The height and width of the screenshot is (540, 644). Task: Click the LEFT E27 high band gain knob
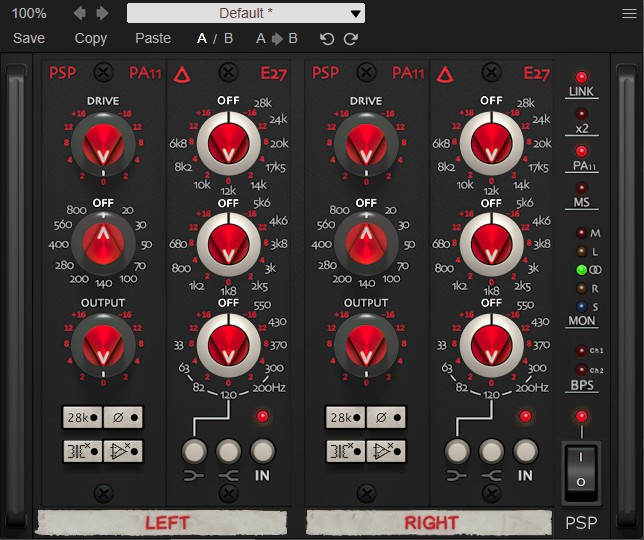228,144
